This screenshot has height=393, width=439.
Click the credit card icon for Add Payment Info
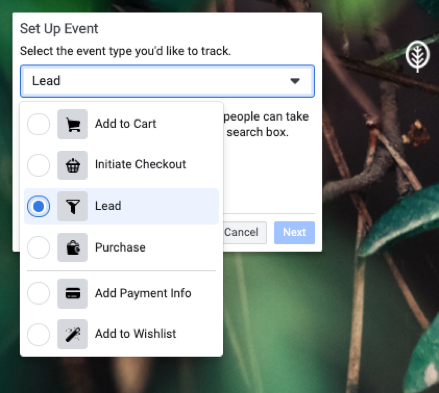click(x=72, y=293)
